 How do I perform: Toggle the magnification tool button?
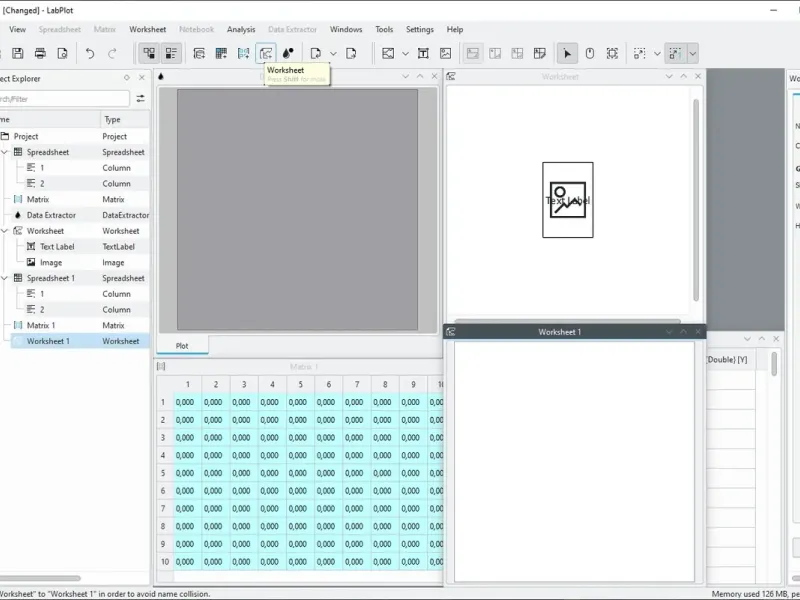click(676, 54)
